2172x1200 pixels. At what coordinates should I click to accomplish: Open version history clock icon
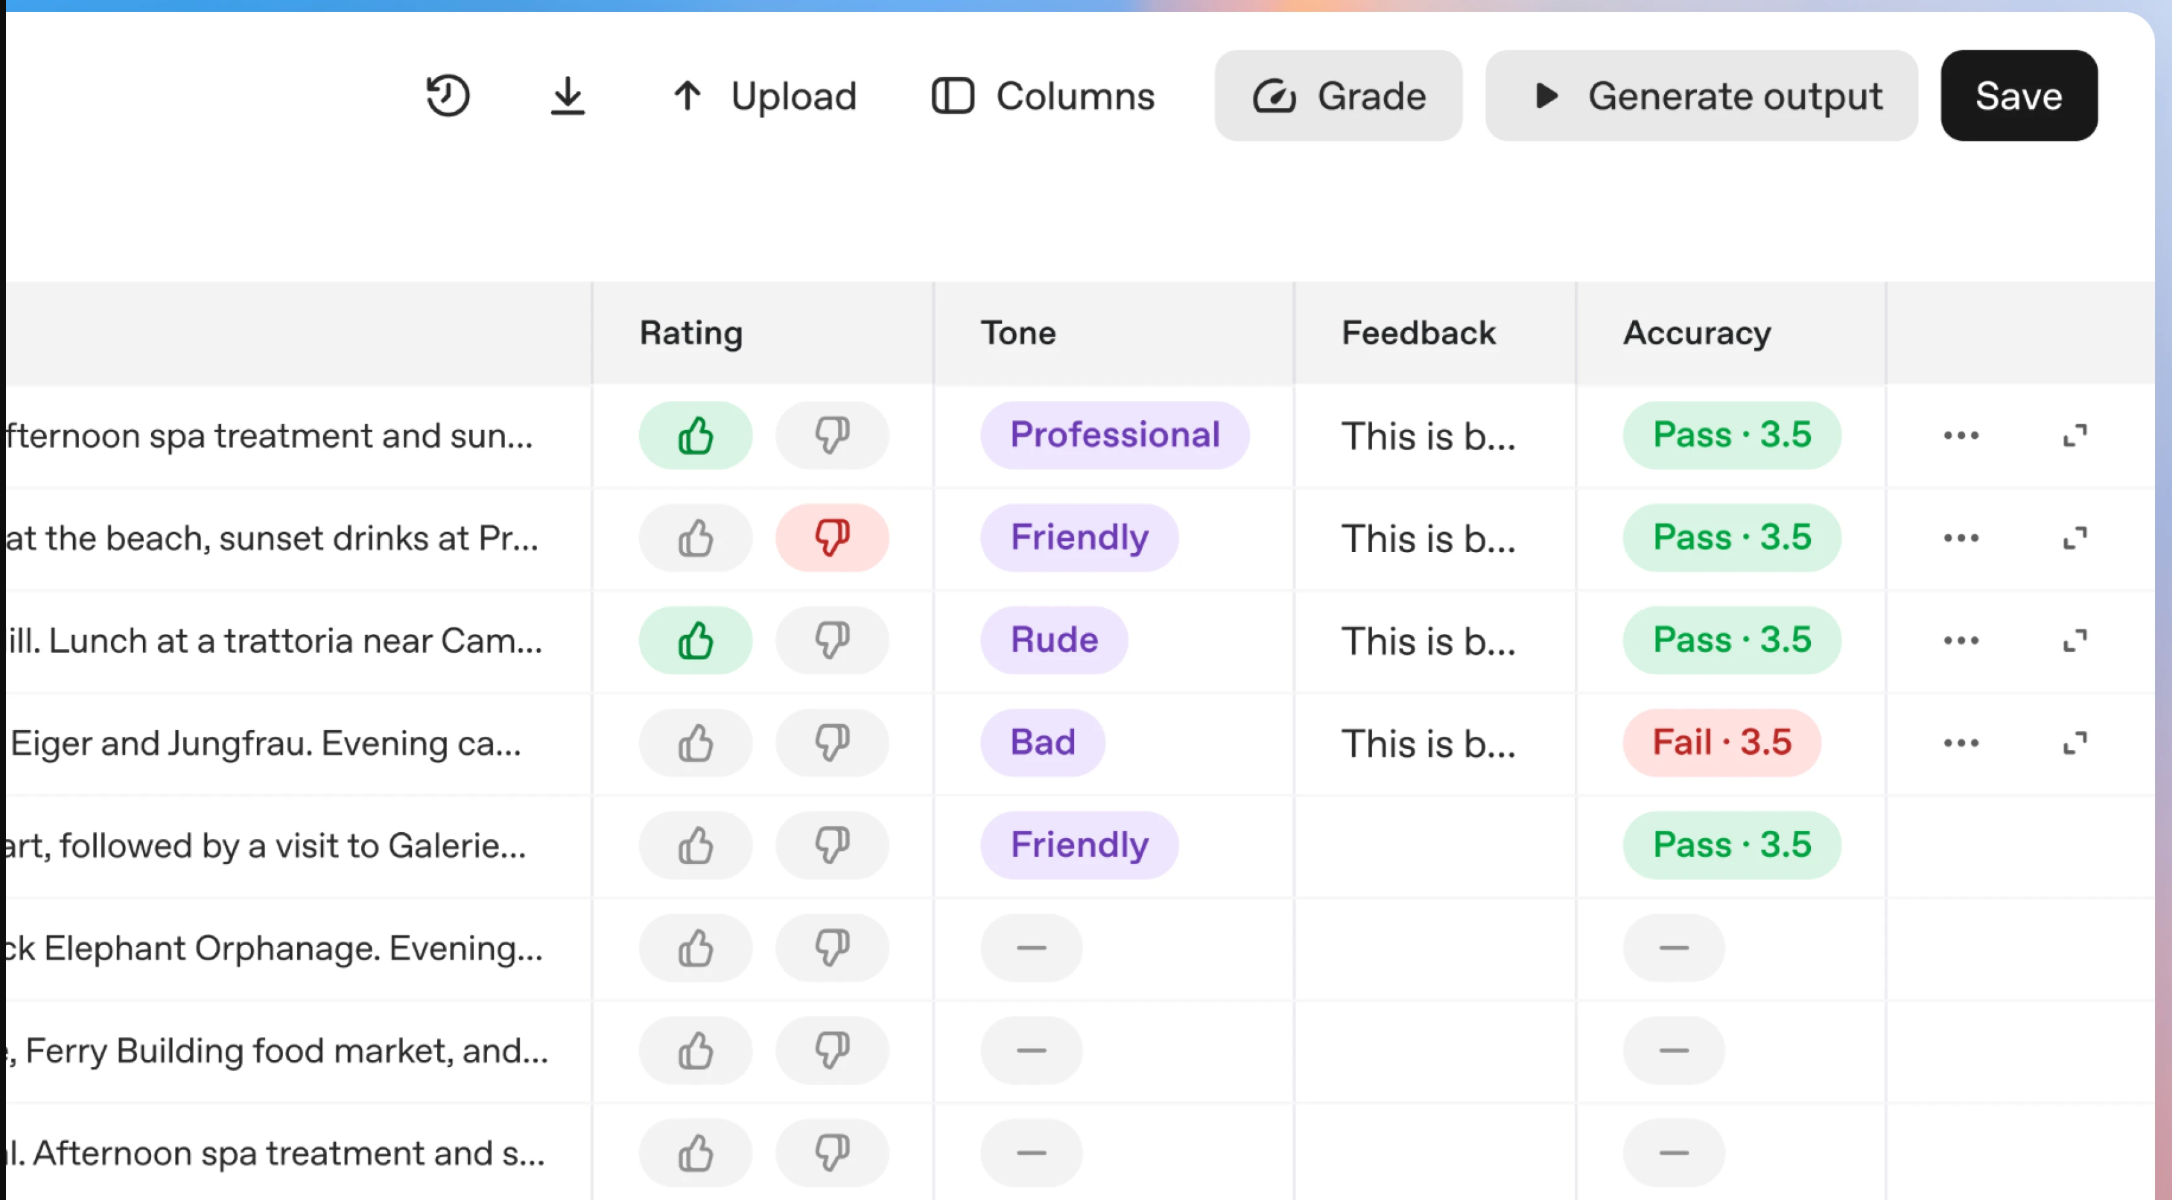(447, 96)
